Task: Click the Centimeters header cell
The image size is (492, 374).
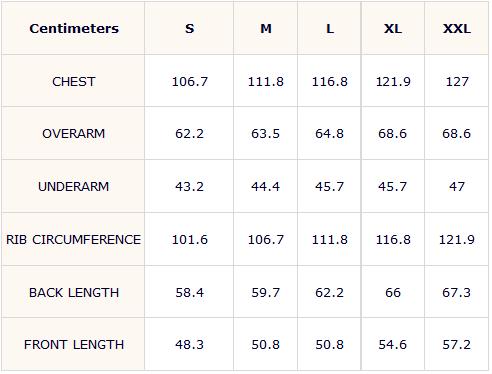Action: pos(74,28)
